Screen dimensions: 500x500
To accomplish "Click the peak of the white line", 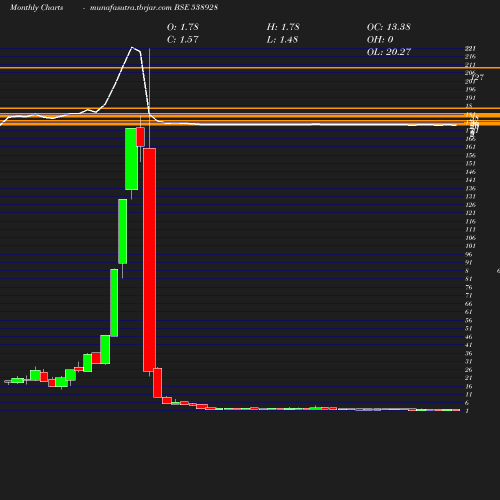I will pos(132,47).
